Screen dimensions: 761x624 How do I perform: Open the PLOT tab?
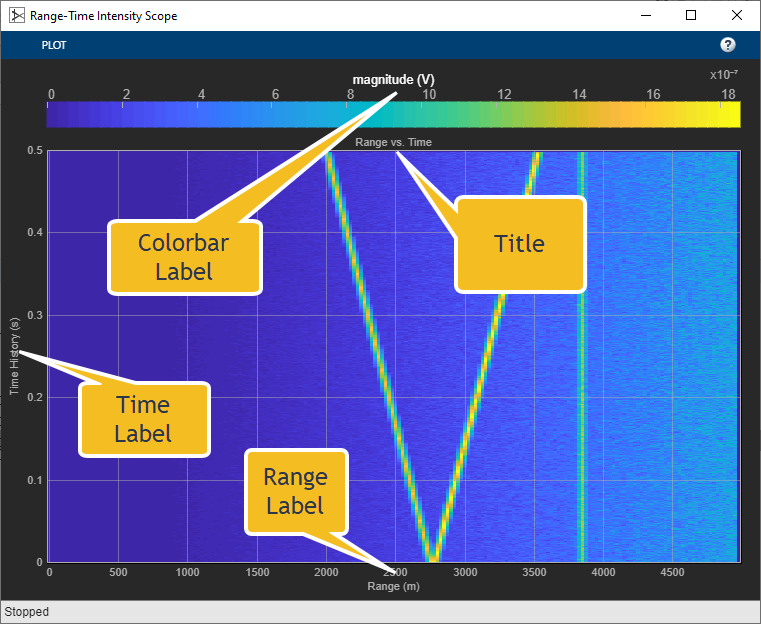point(54,45)
